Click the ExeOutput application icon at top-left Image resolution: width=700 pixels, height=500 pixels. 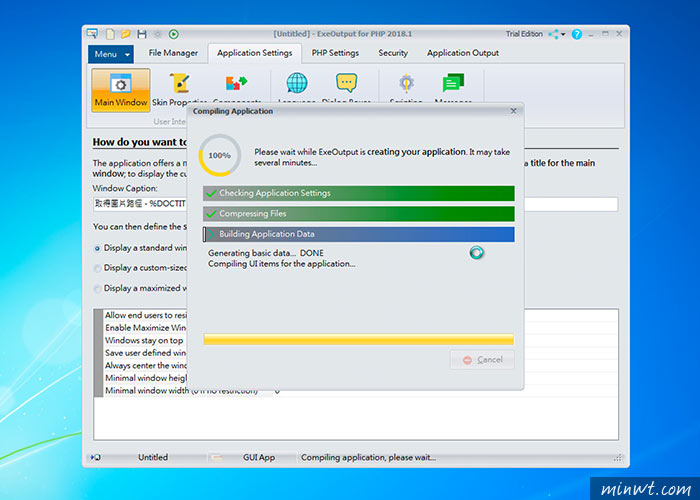tap(92, 33)
